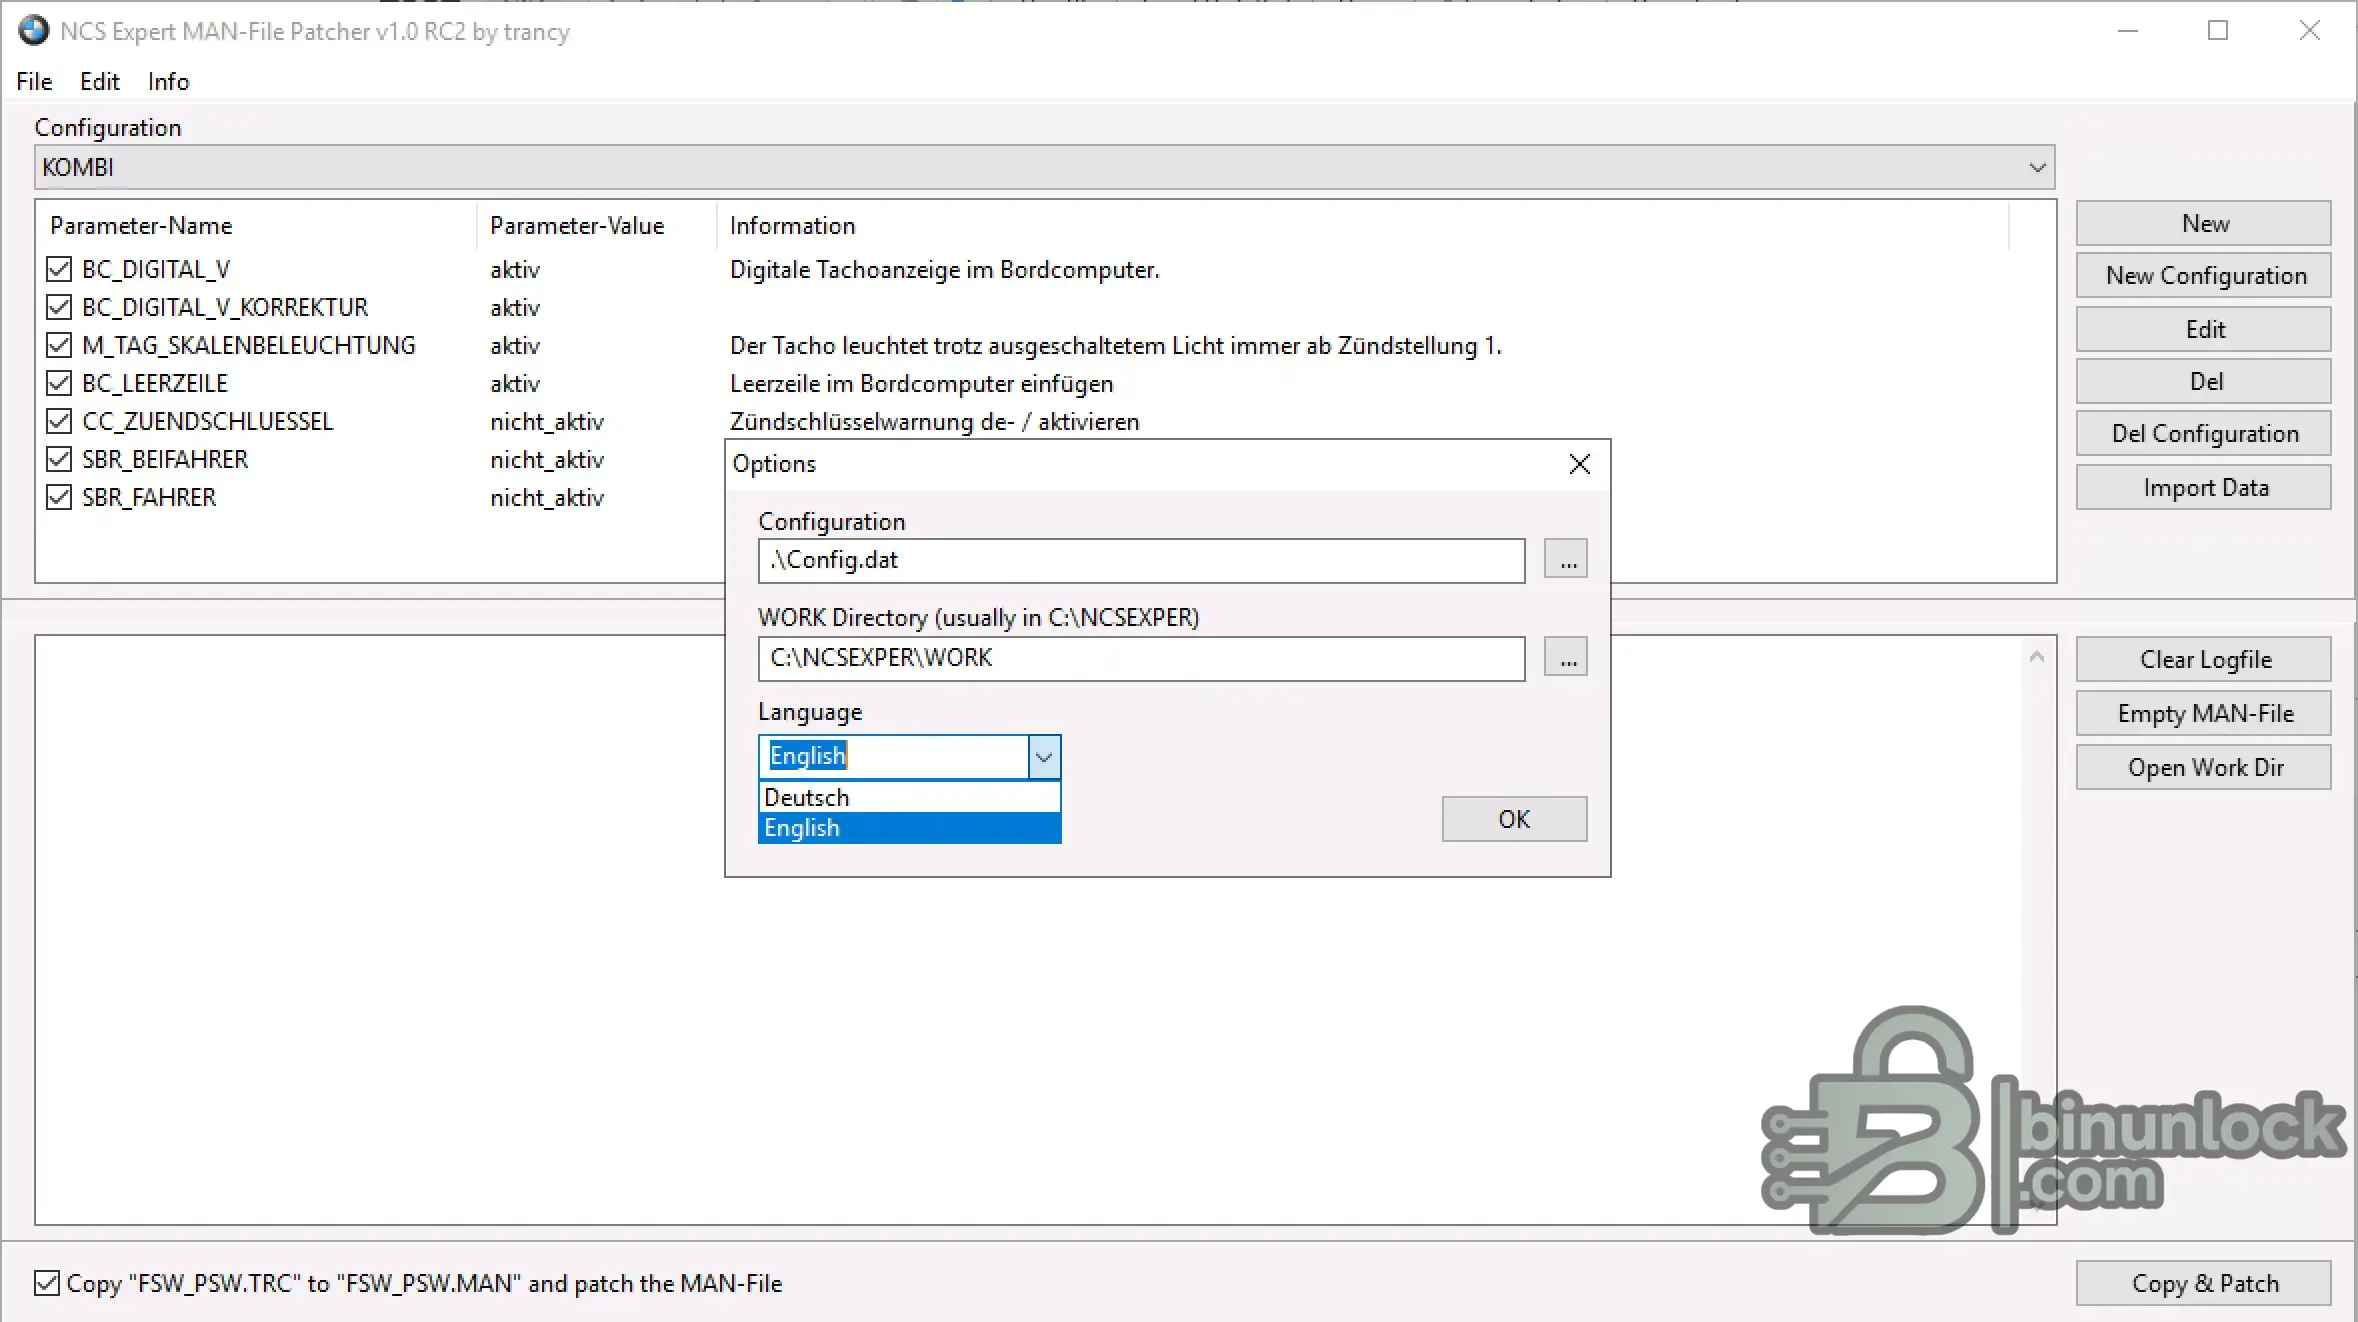Open the Info menu
This screenshot has height=1322, width=2358.
pyautogui.click(x=168, y=81)
